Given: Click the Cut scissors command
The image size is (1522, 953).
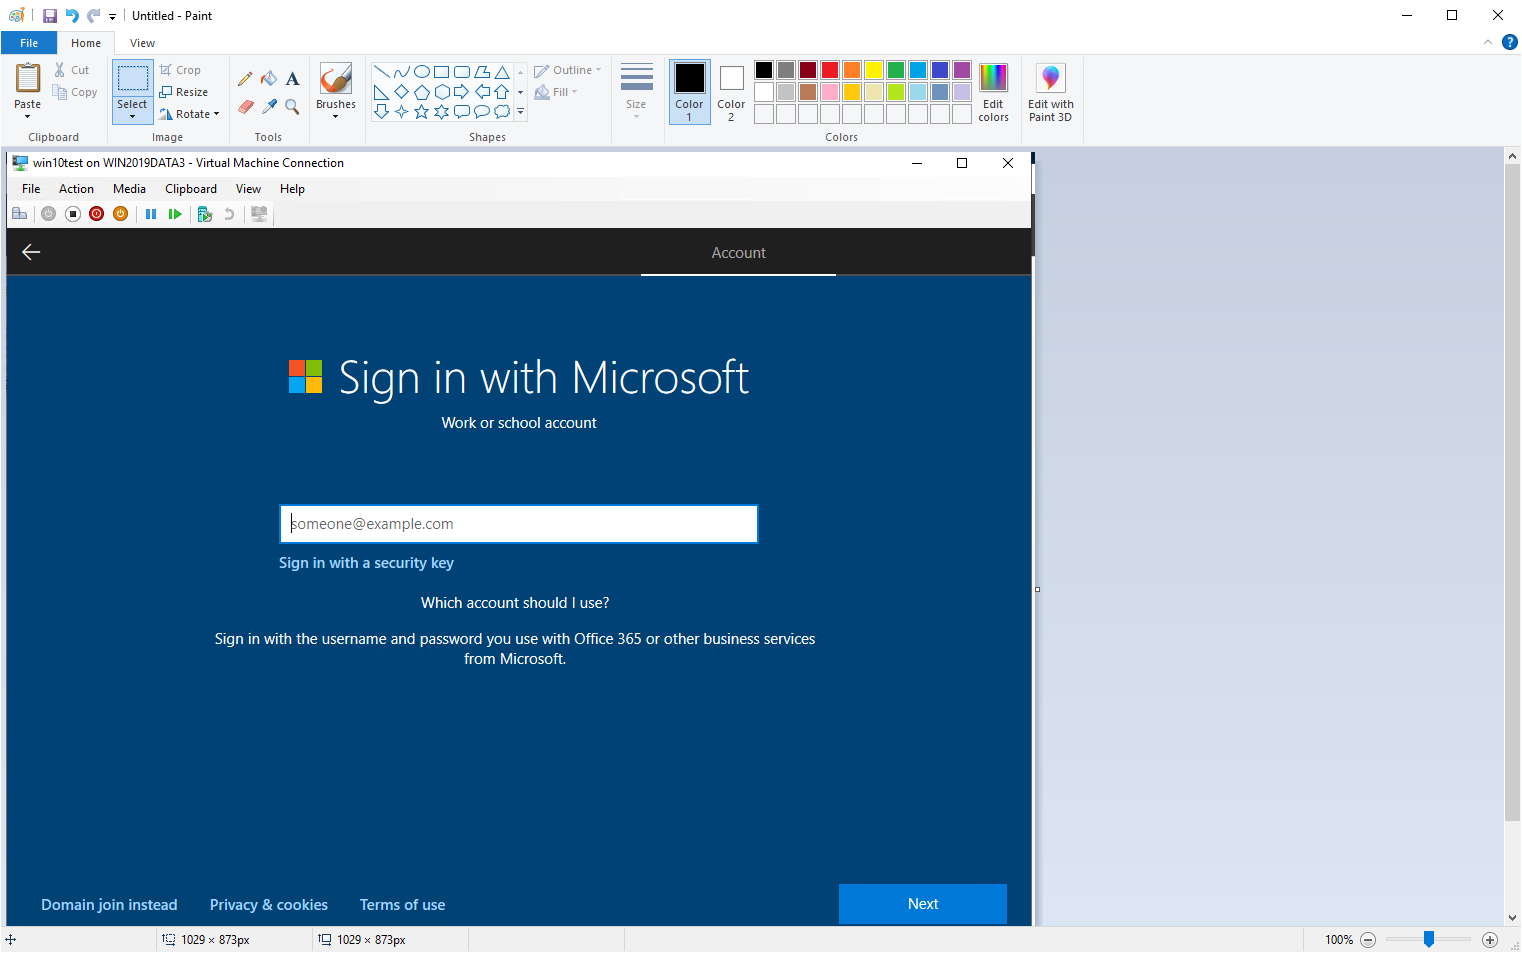Looking at the screenshot, I should 71,70.
